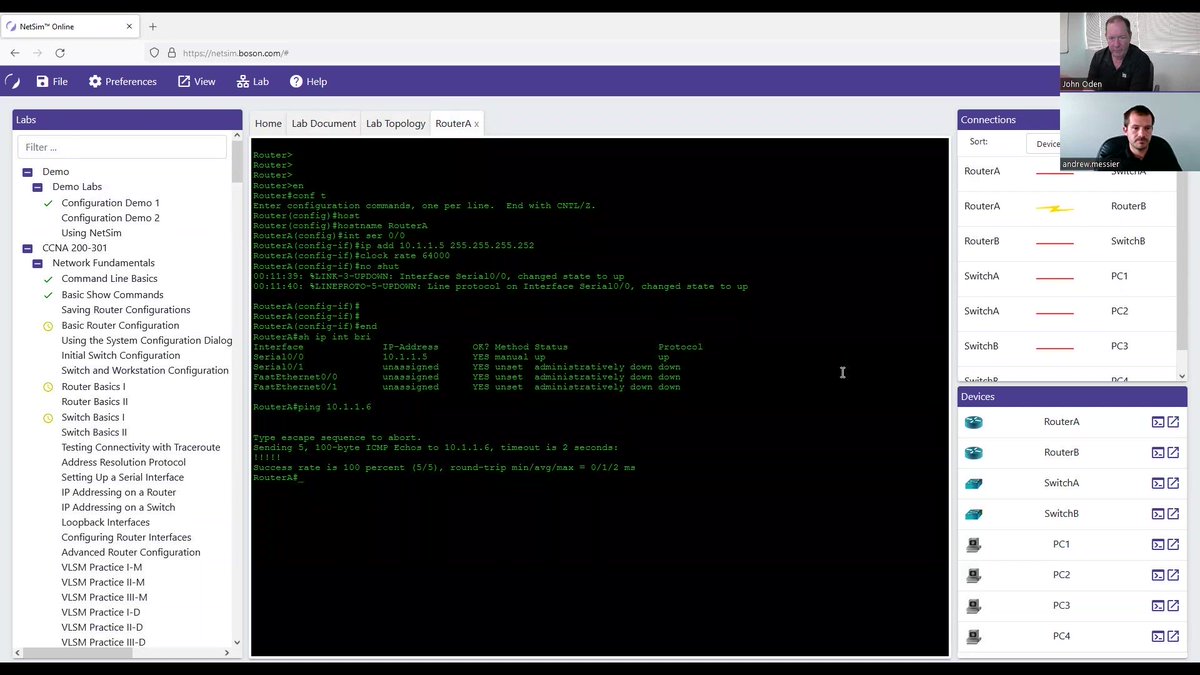
Task: Open Switch Basics I lab
Action: click(x=93, y=417)
